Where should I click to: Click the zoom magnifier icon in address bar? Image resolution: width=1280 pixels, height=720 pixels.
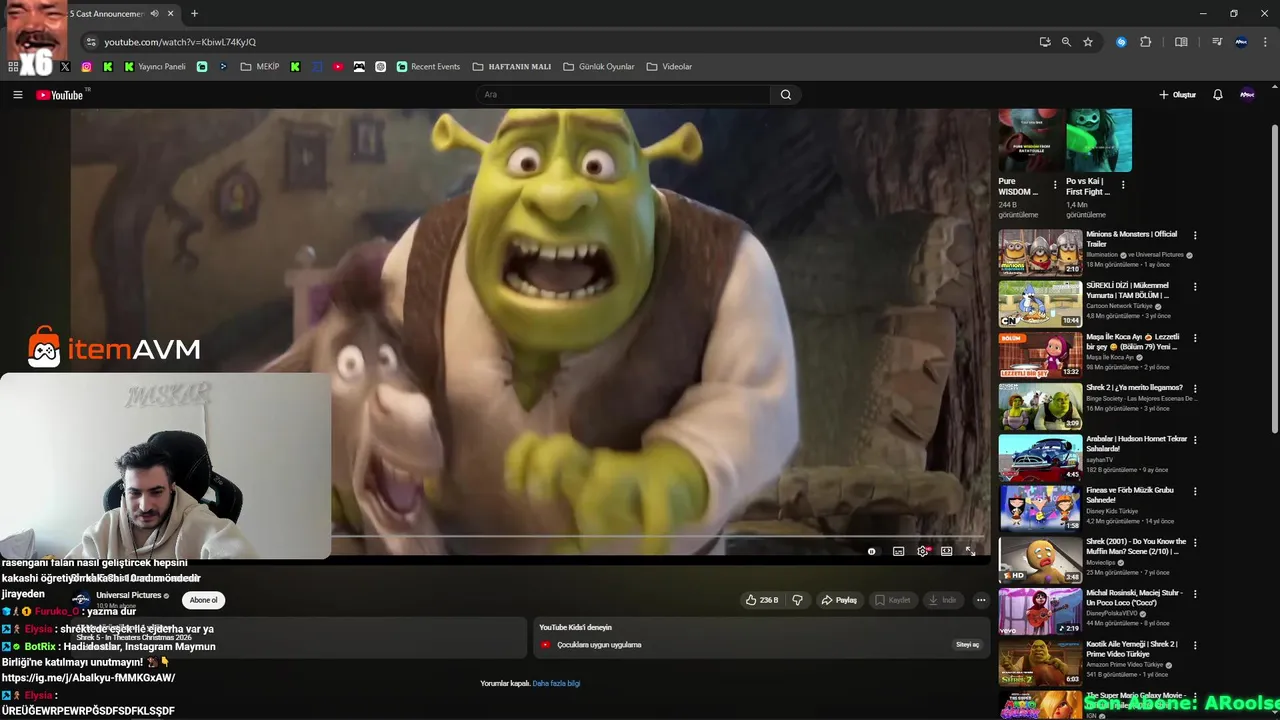(x=1066, y=42)
